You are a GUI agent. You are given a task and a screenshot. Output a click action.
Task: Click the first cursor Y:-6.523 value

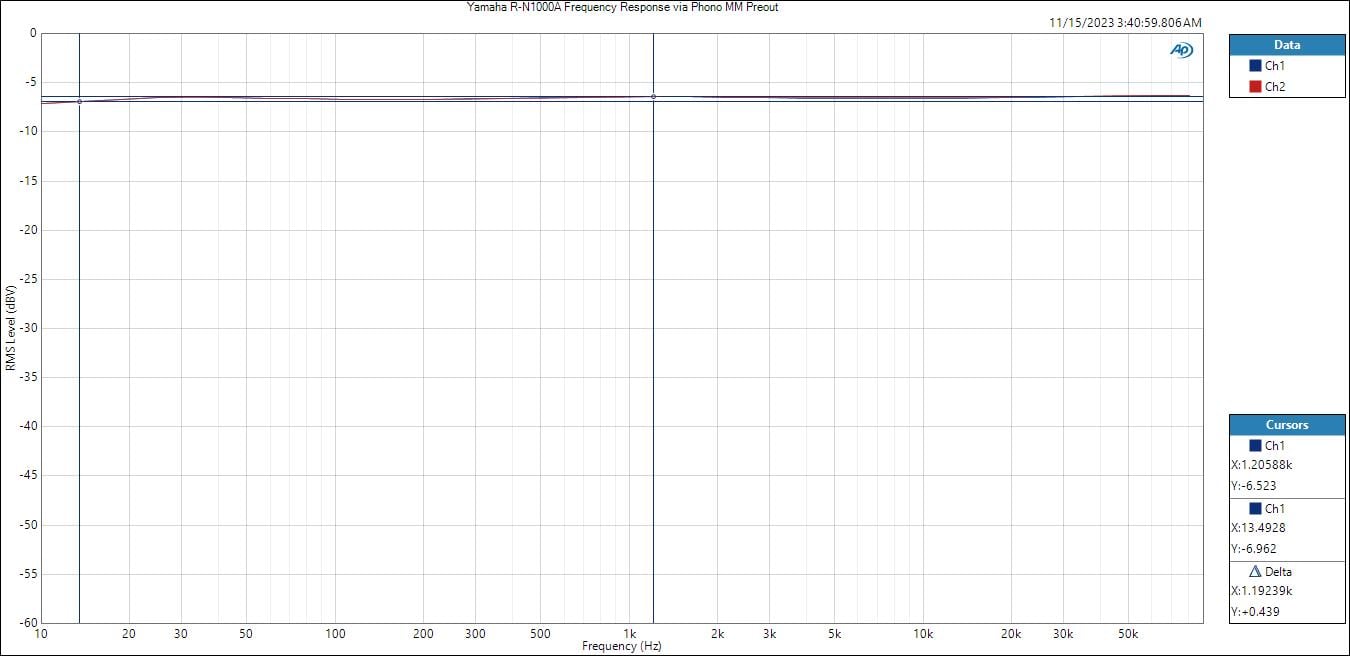pos(1254,486)
